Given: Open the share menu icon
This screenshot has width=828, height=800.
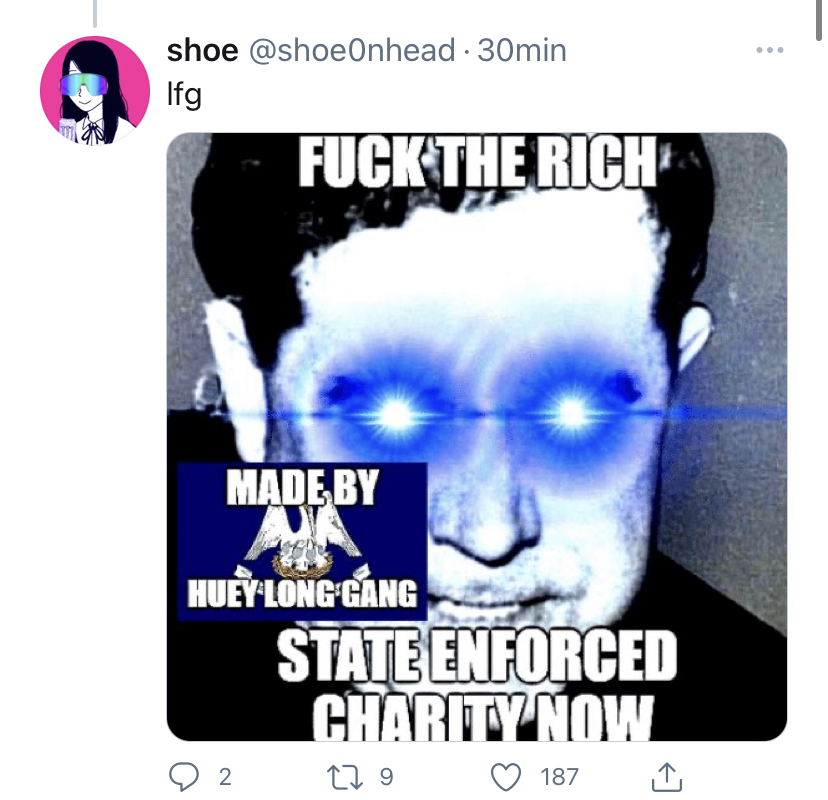Looking at the screenshot, I should (667, 776).
